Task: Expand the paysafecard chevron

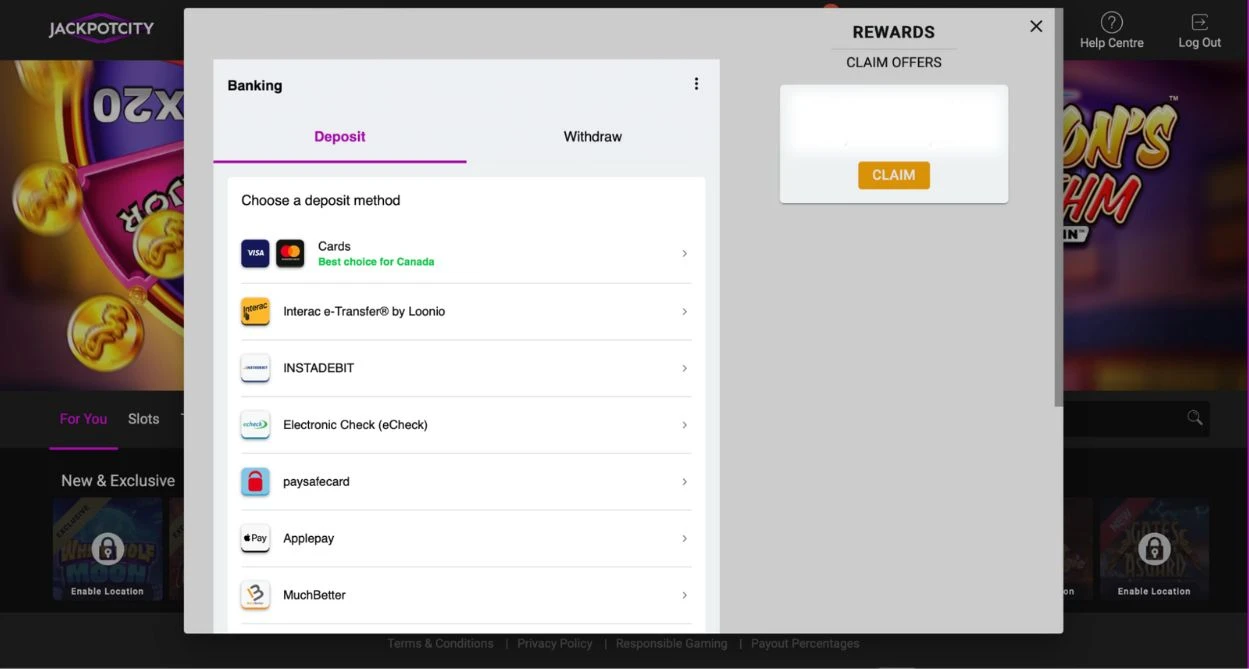Action: [x=684, y=482]
